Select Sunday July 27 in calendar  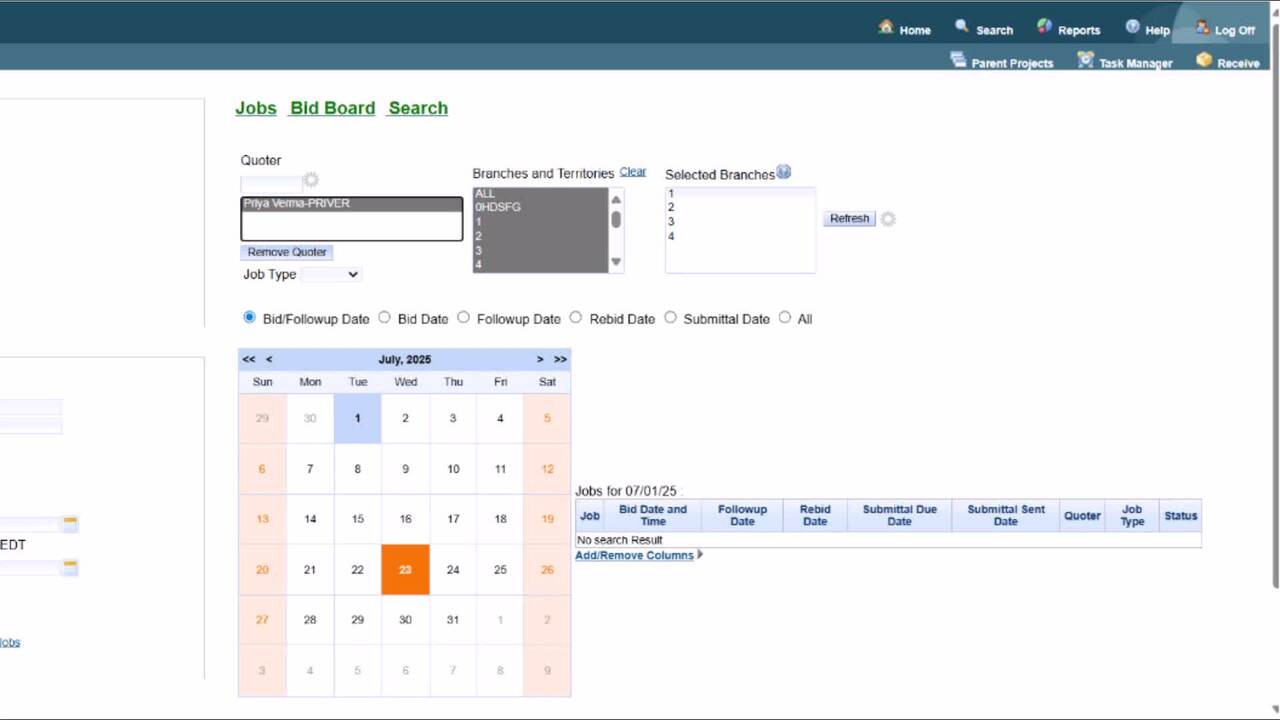click(x=262, y=620)
